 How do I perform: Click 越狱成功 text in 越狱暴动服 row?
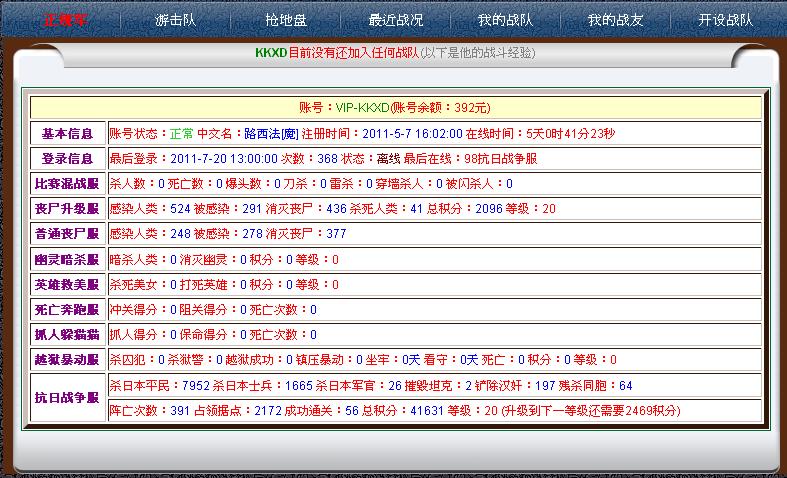click(x=249, y=360)
